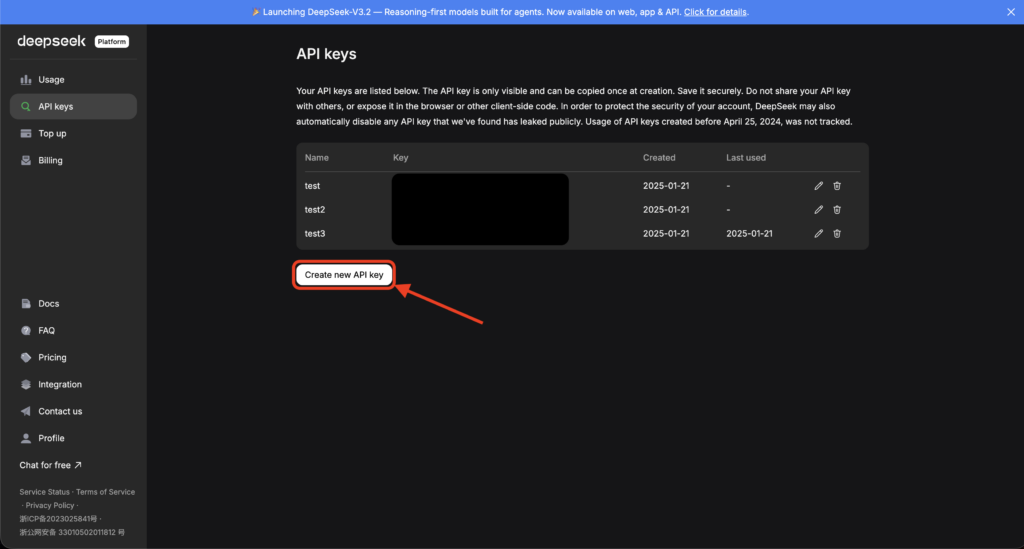
Task: Click the edit pencil icon for test key
Action: pyautogui.click(x=819, y=185)
